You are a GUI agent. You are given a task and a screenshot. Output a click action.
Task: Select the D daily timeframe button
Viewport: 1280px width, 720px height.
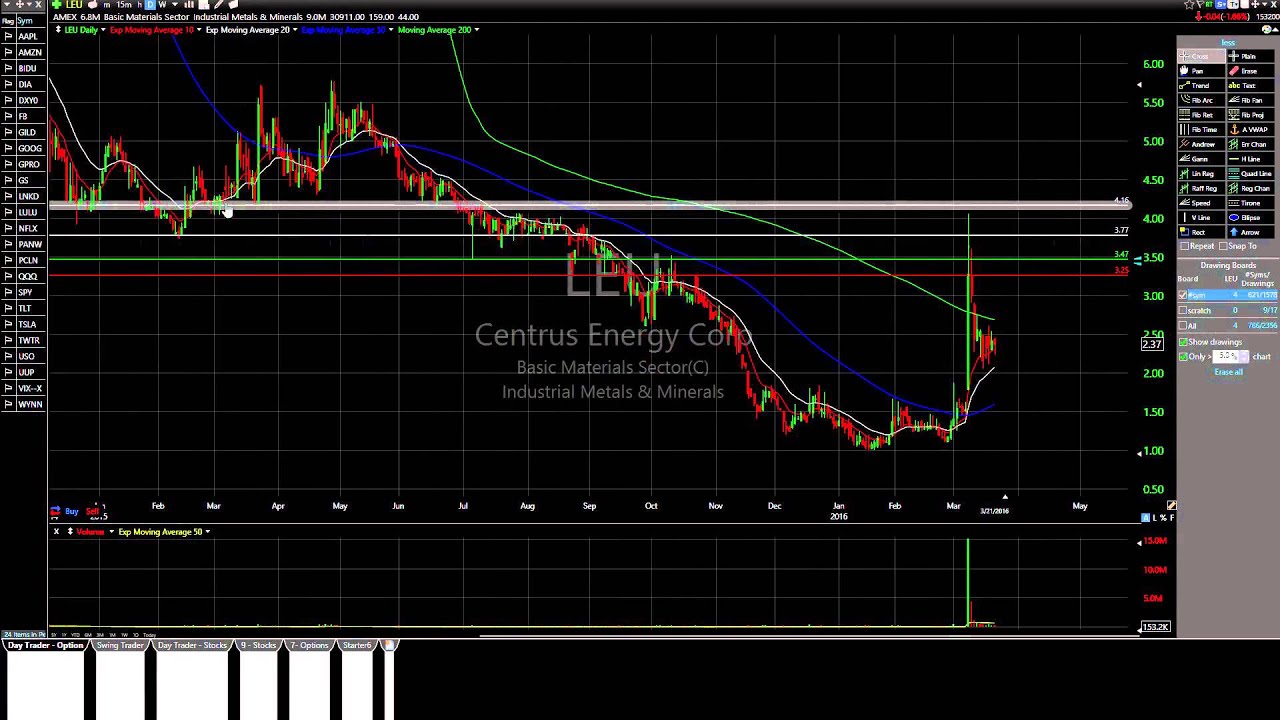pyautogui.click(x=150, y=5)
